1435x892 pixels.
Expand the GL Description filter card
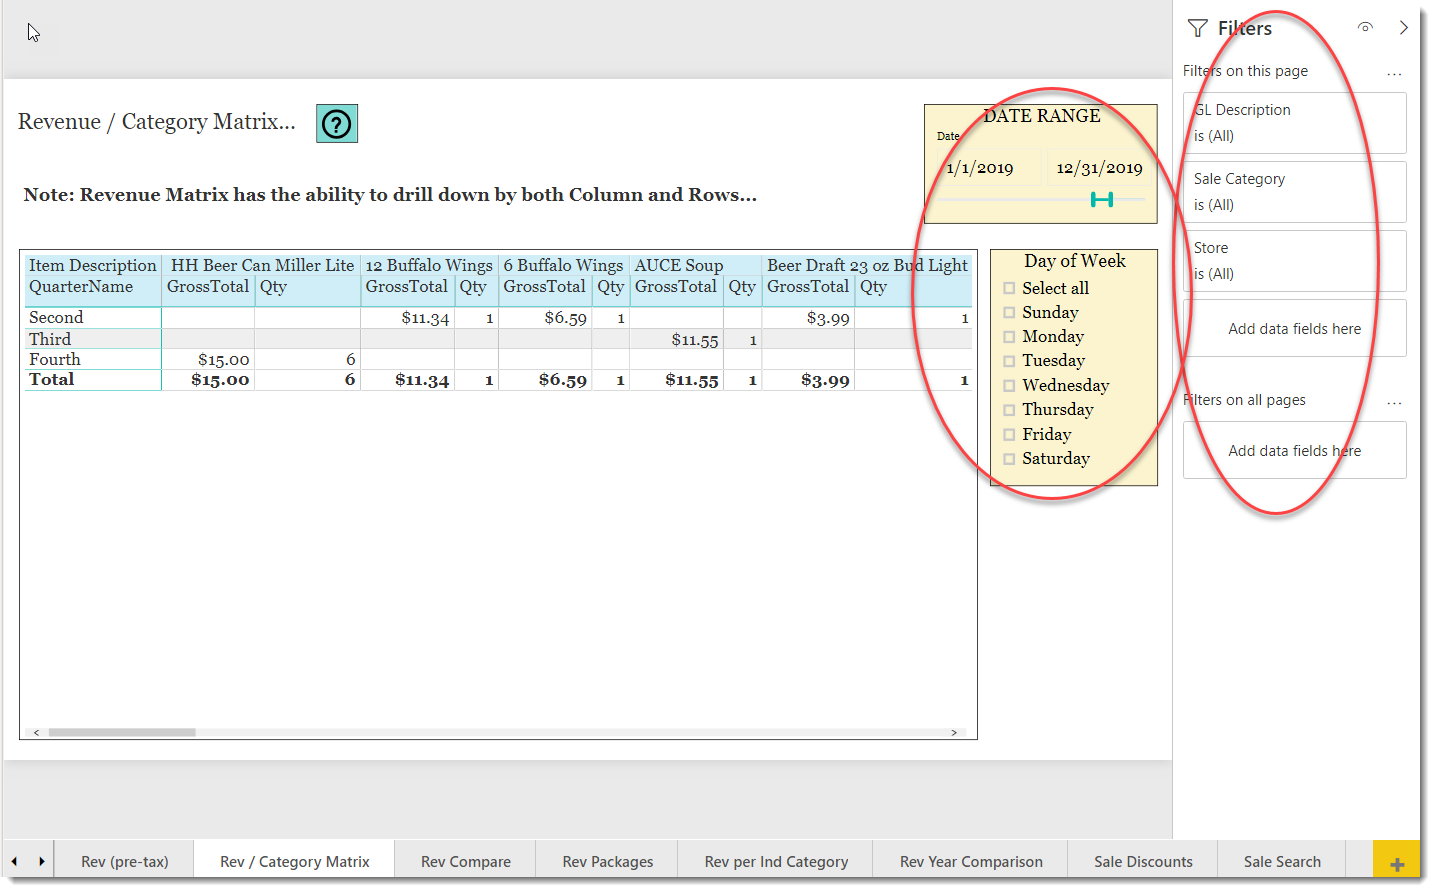point(1294,123)
